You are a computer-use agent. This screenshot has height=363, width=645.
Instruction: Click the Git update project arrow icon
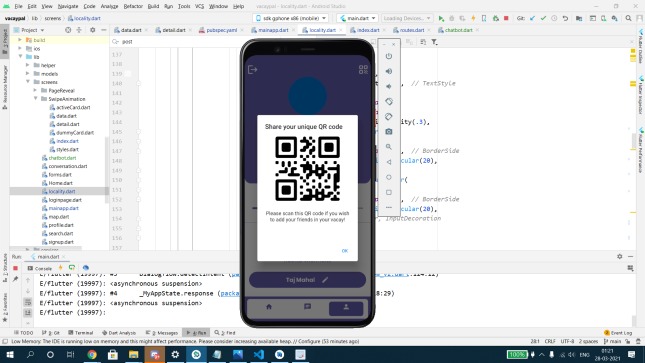pyautogui.click(x=532, y=19)
